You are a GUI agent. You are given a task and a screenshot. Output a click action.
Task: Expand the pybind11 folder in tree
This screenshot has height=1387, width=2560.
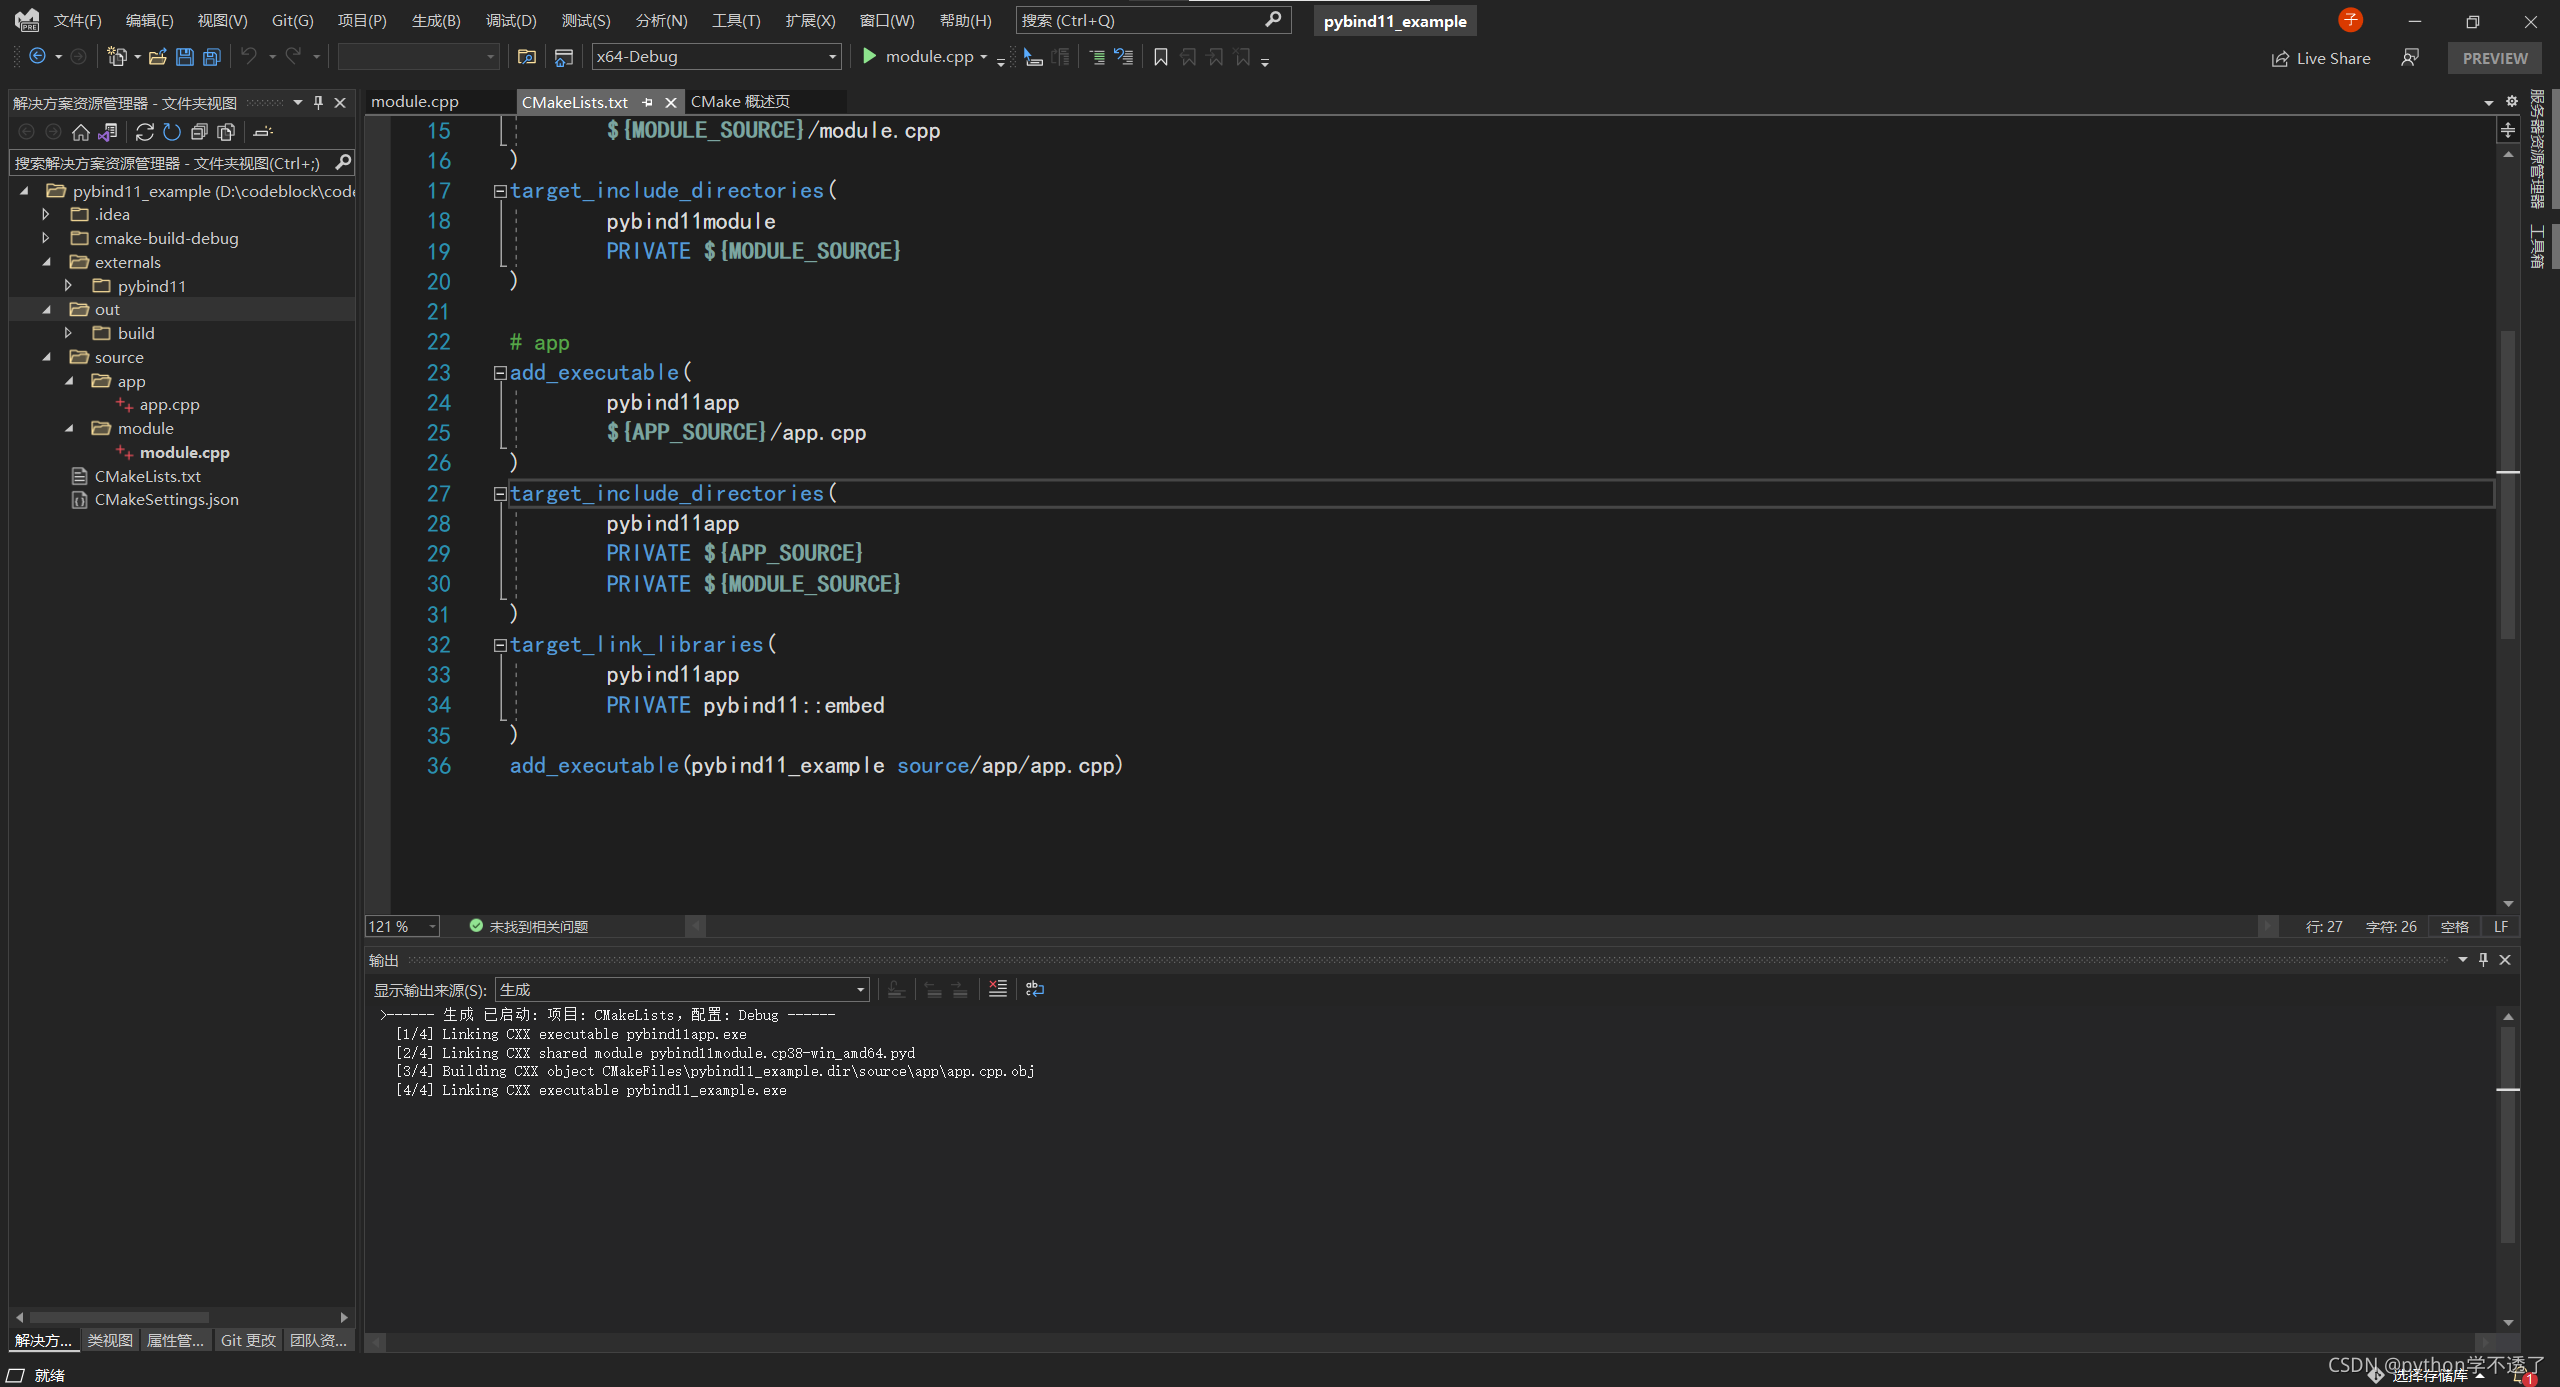click(x=68, y=286)
